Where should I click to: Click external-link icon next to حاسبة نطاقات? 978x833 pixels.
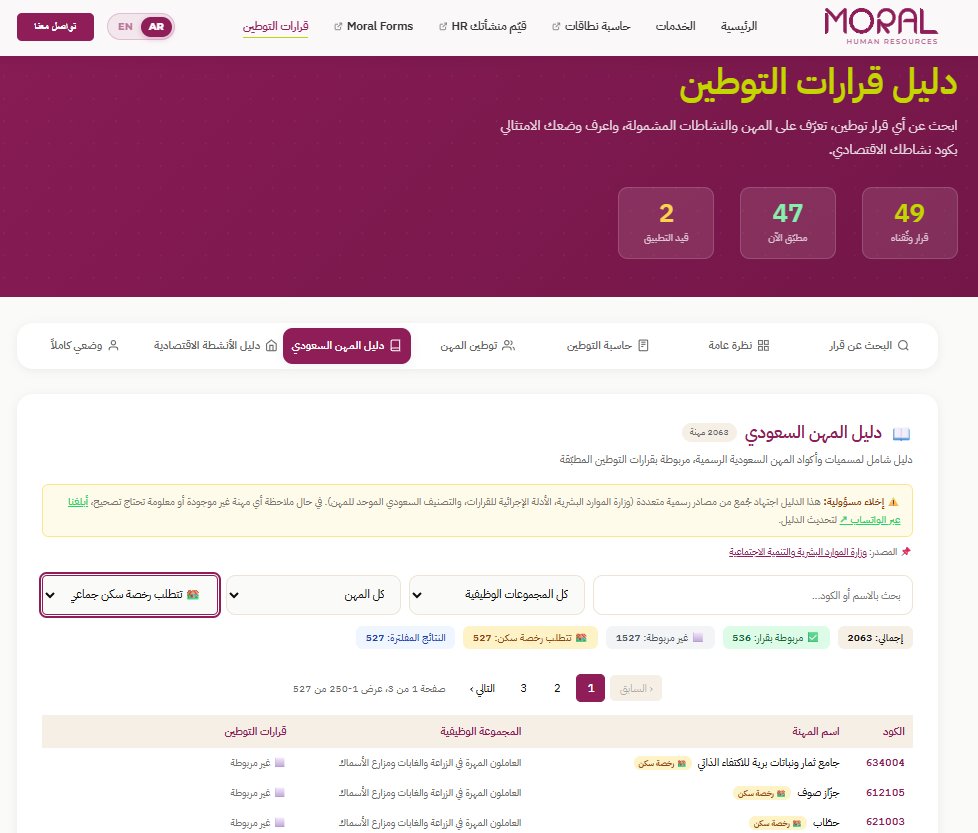tap(556, 27)
